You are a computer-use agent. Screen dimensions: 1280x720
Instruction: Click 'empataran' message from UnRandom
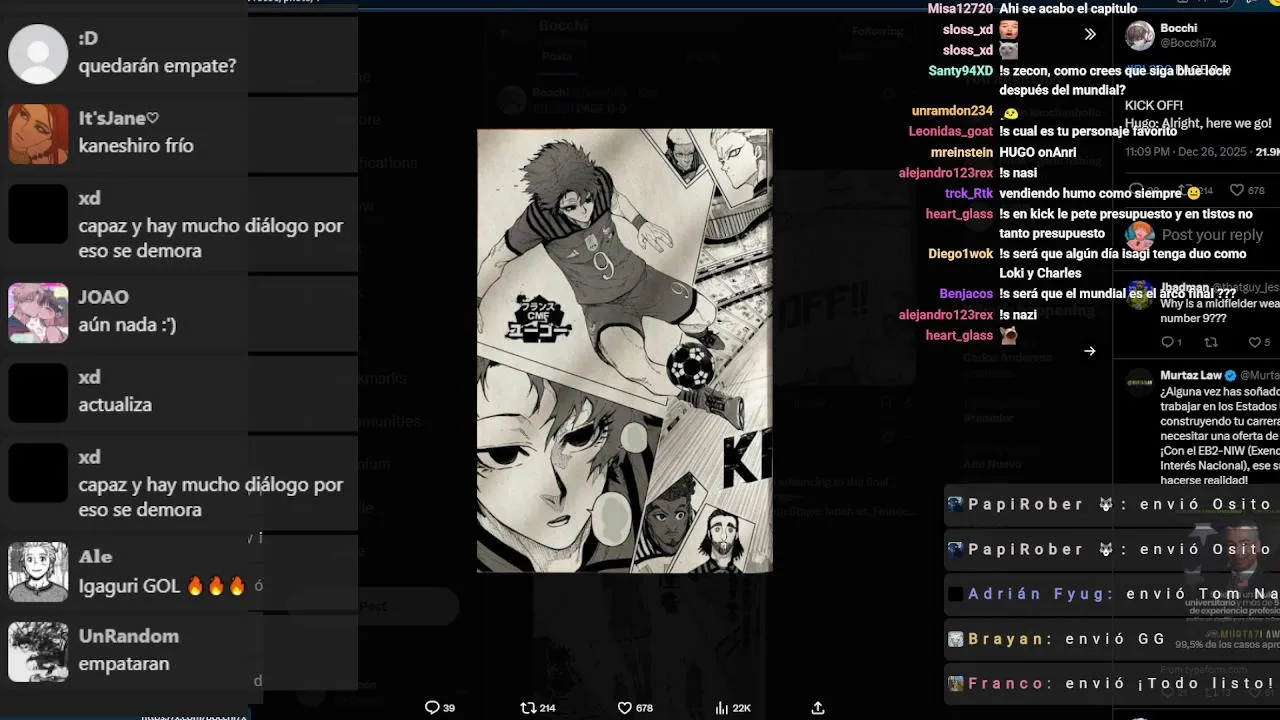click(x=124, y=663)
